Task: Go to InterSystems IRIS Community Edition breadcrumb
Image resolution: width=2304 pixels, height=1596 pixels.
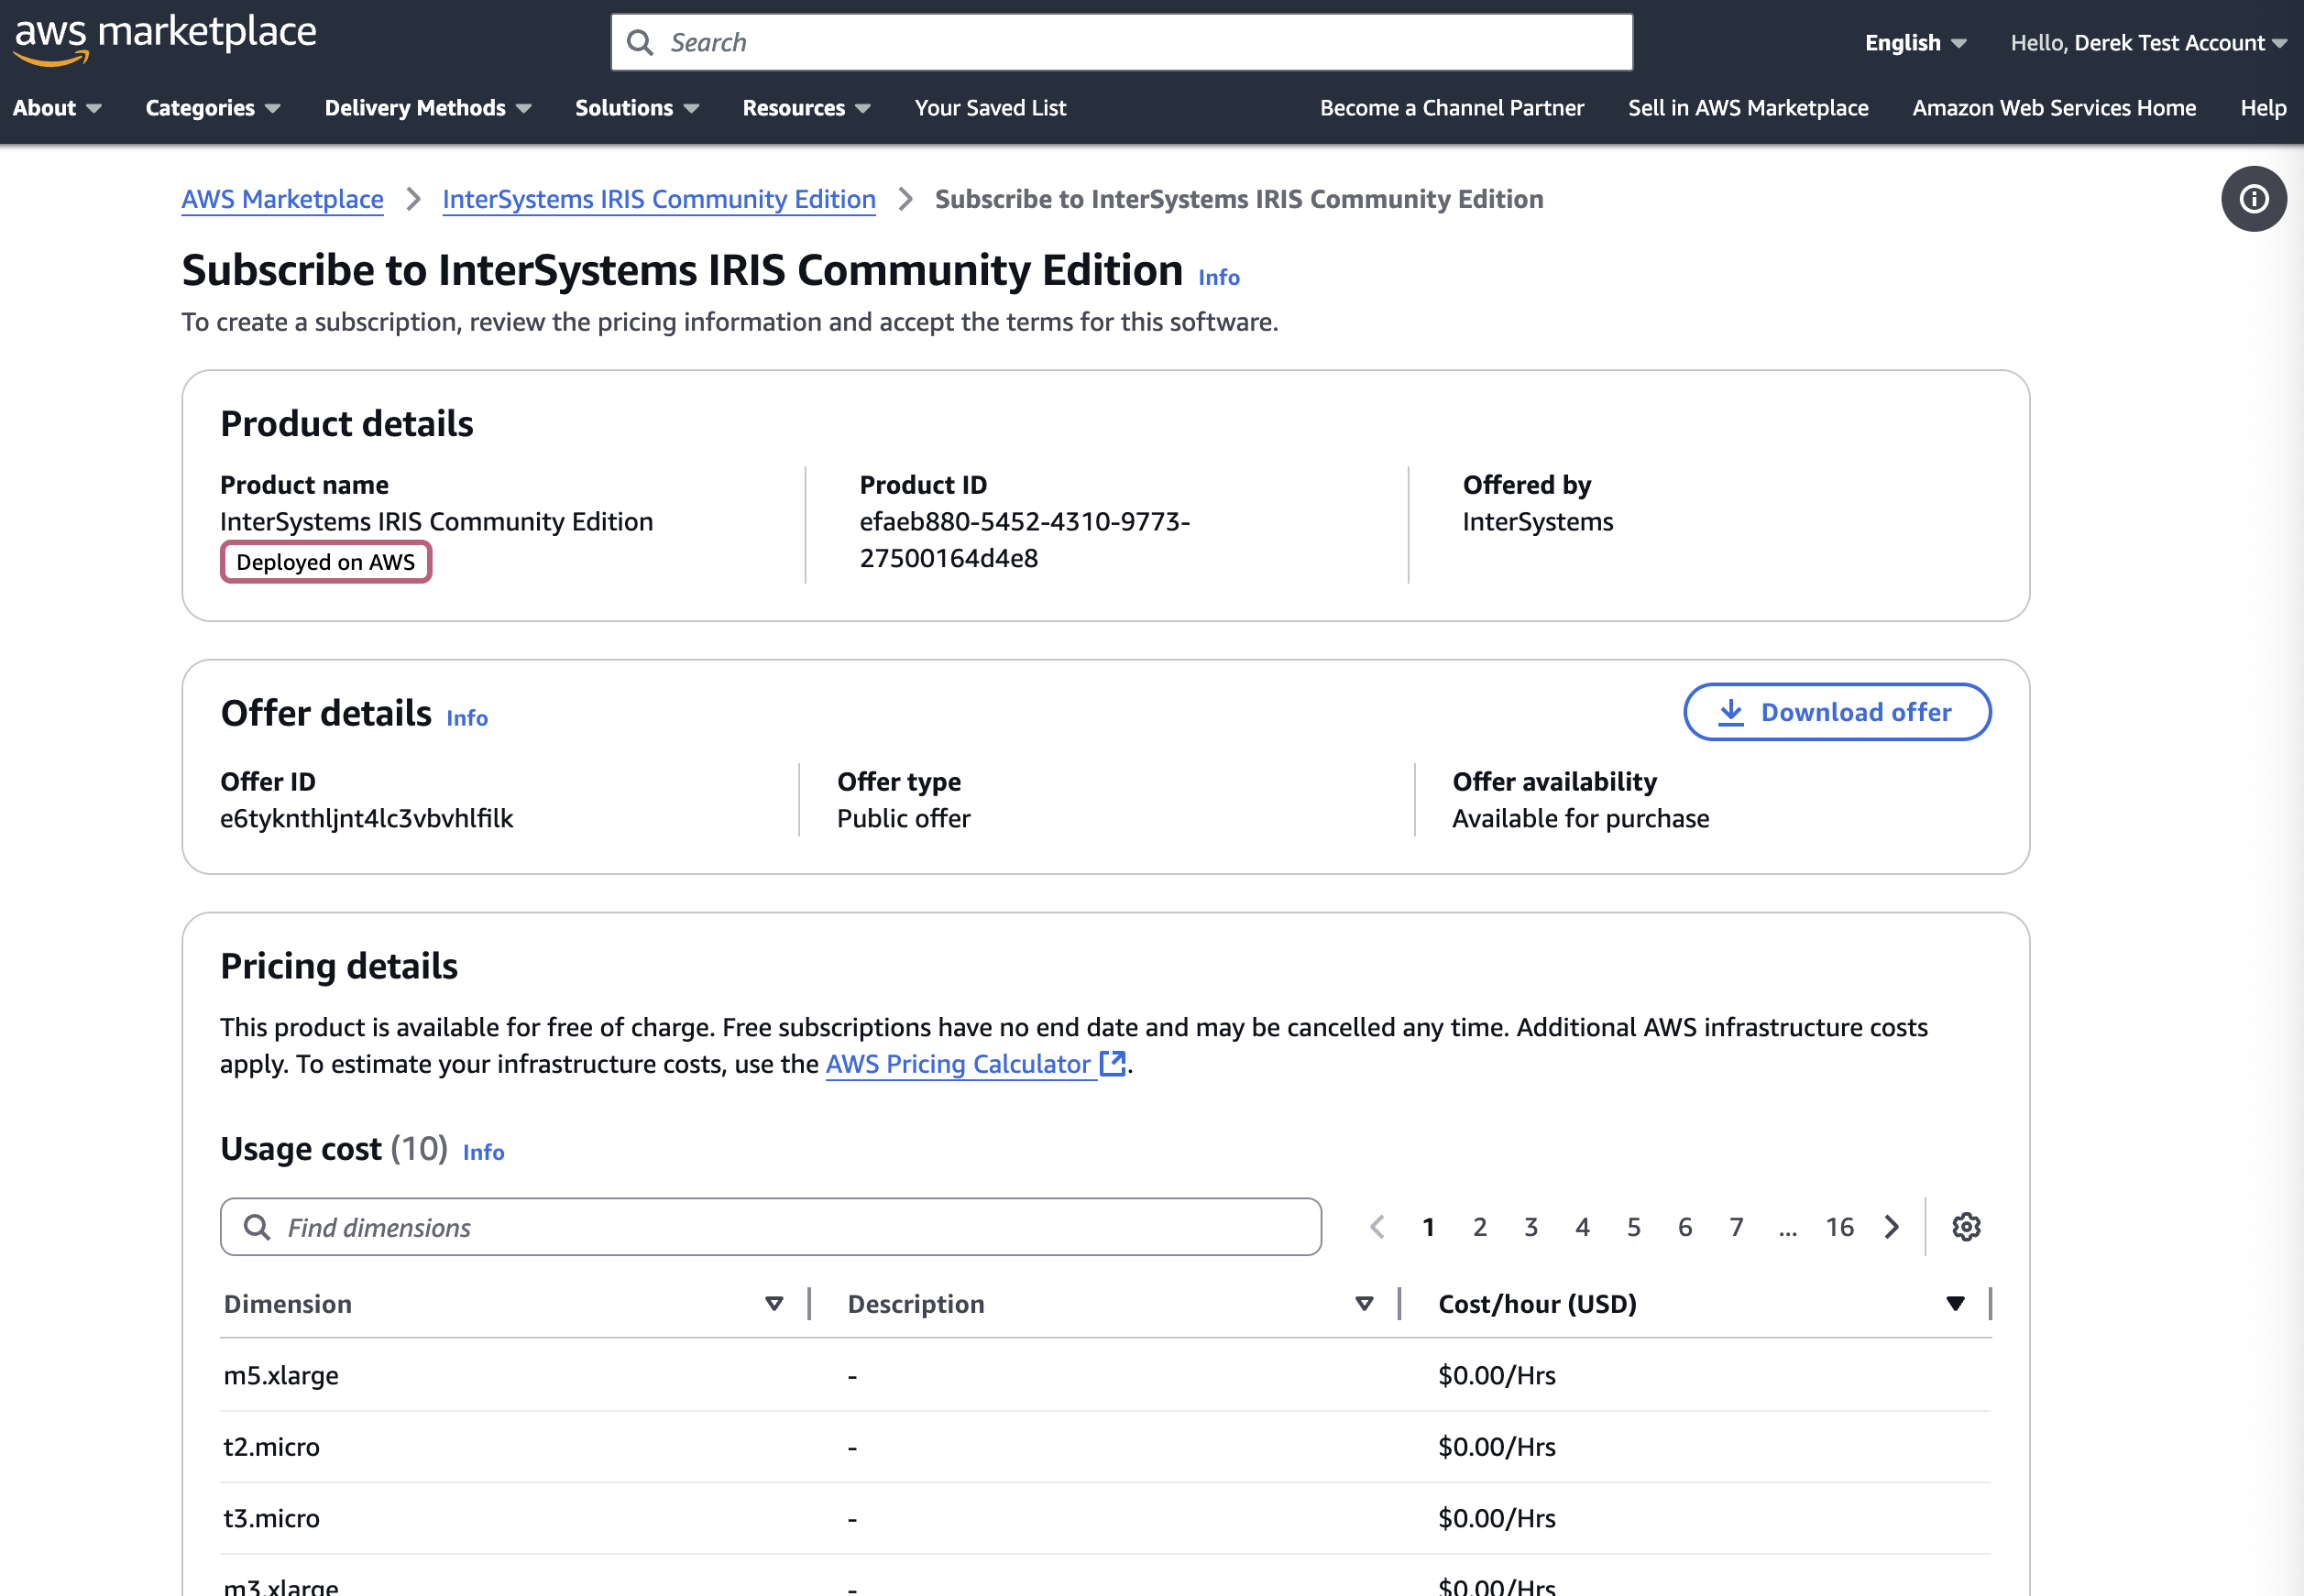Action: click(658, 199)
